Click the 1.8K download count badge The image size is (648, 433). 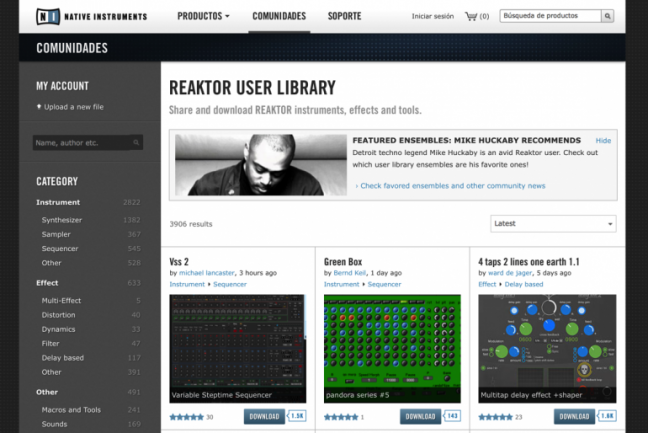pyautogui.click(x=607, y=416)
